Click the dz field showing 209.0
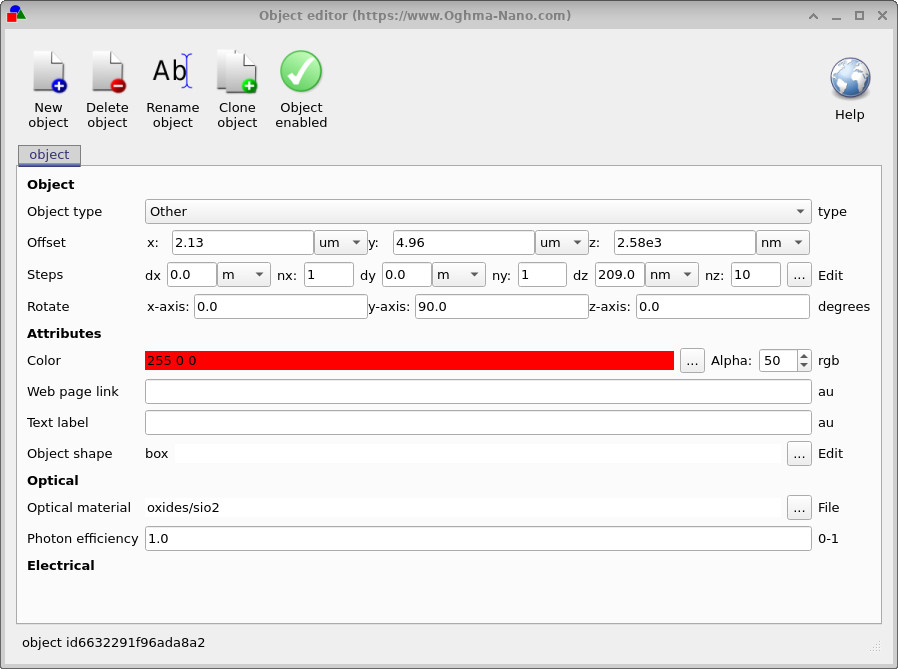 click(x=620, y=274)
